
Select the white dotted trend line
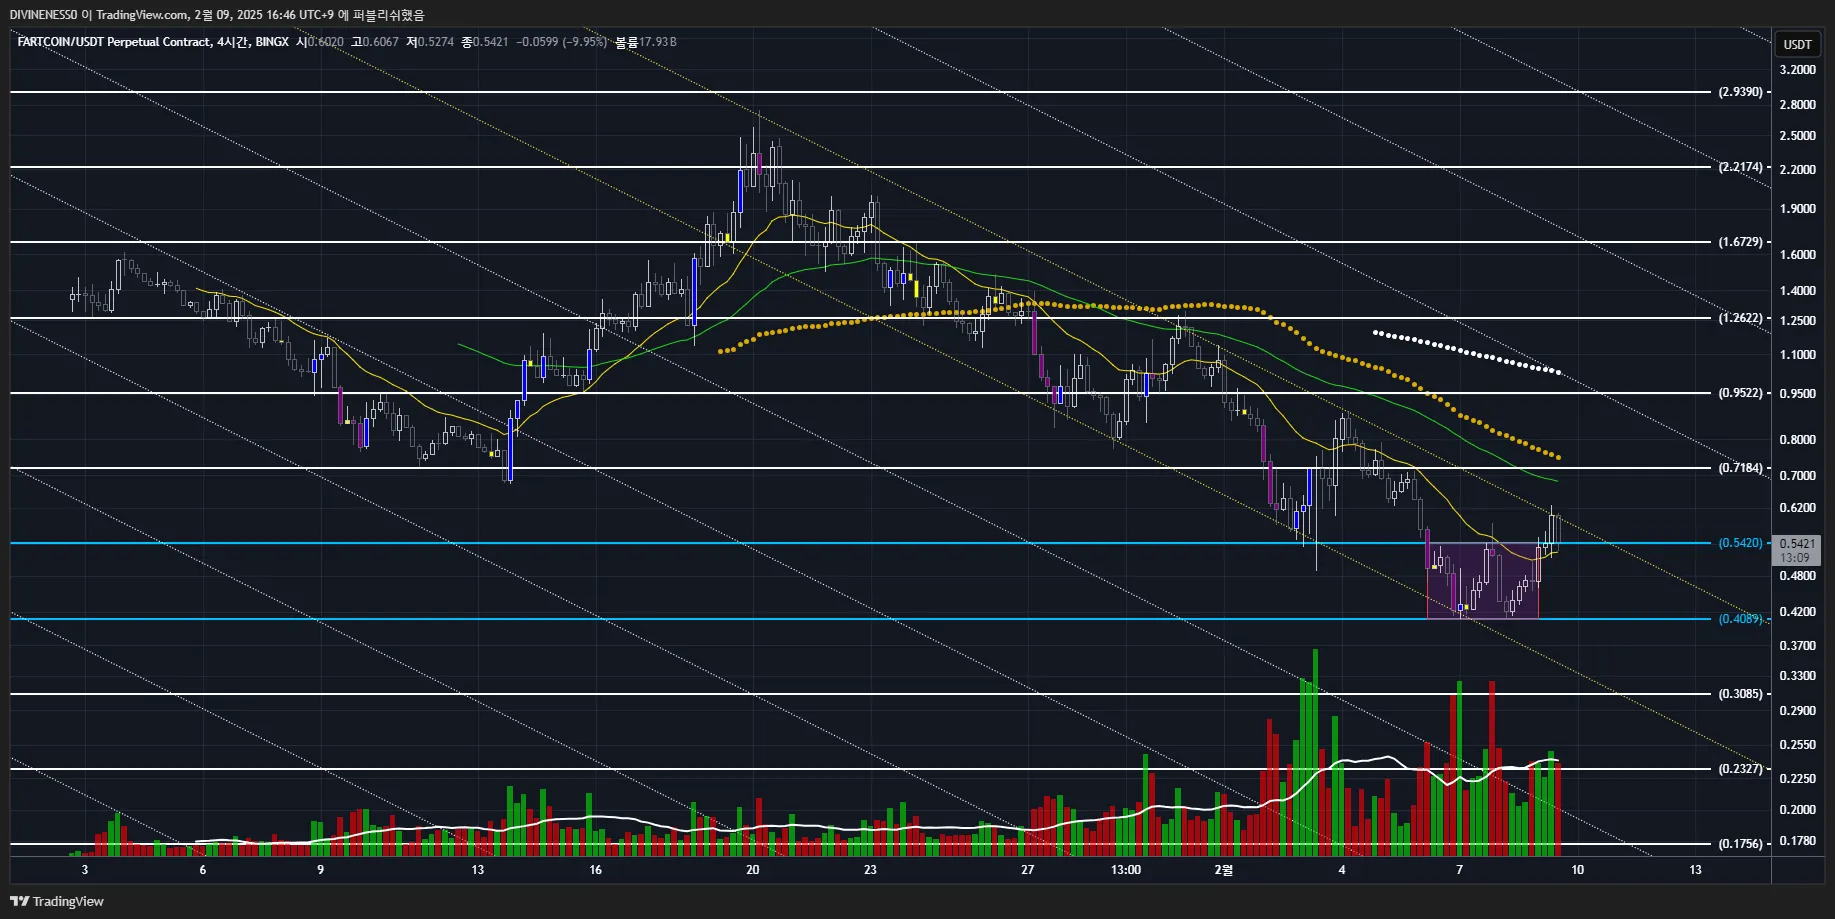1468,352
